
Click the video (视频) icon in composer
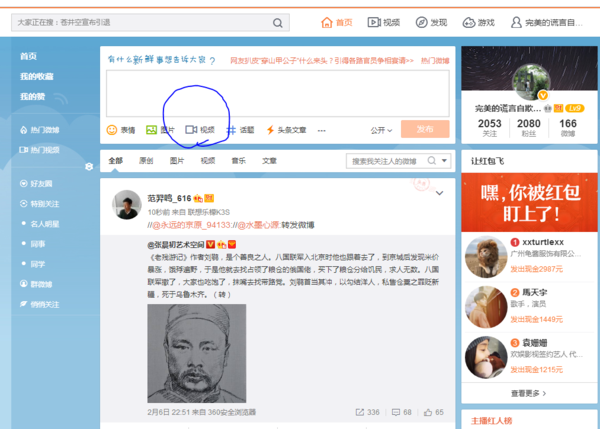(x=191, y=130)
